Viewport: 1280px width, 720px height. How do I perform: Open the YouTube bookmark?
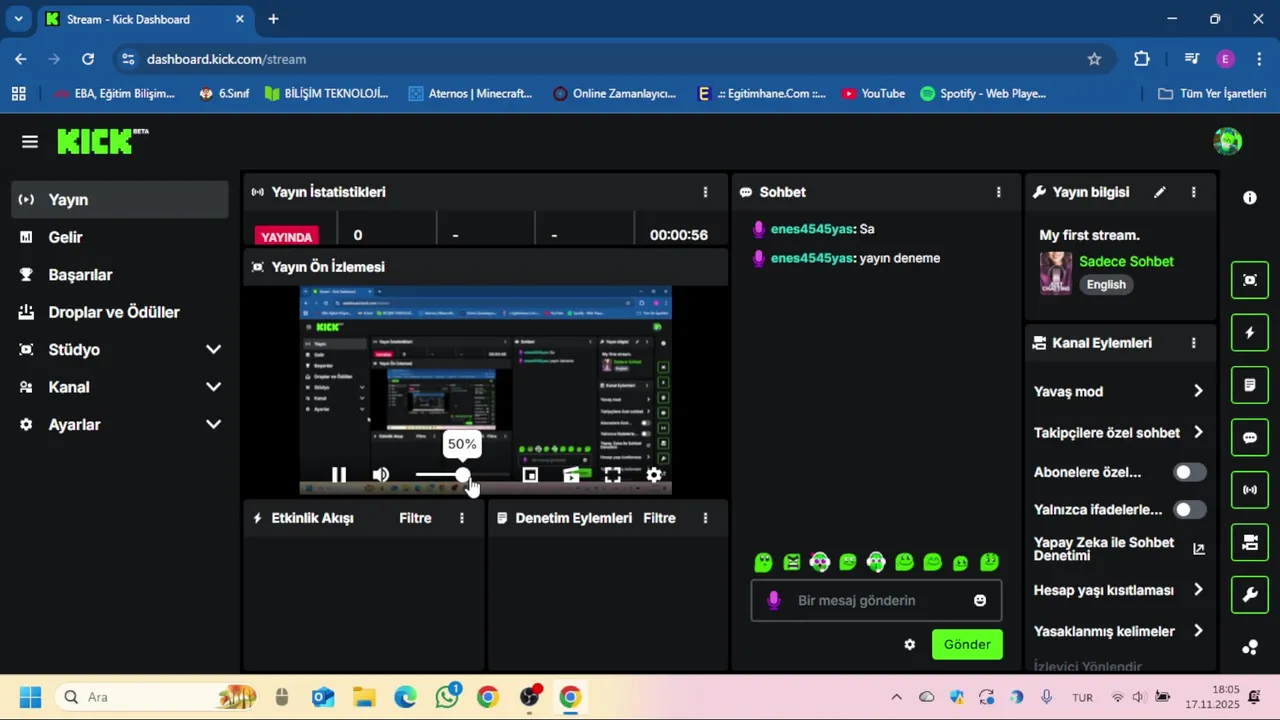pos(873,93)
